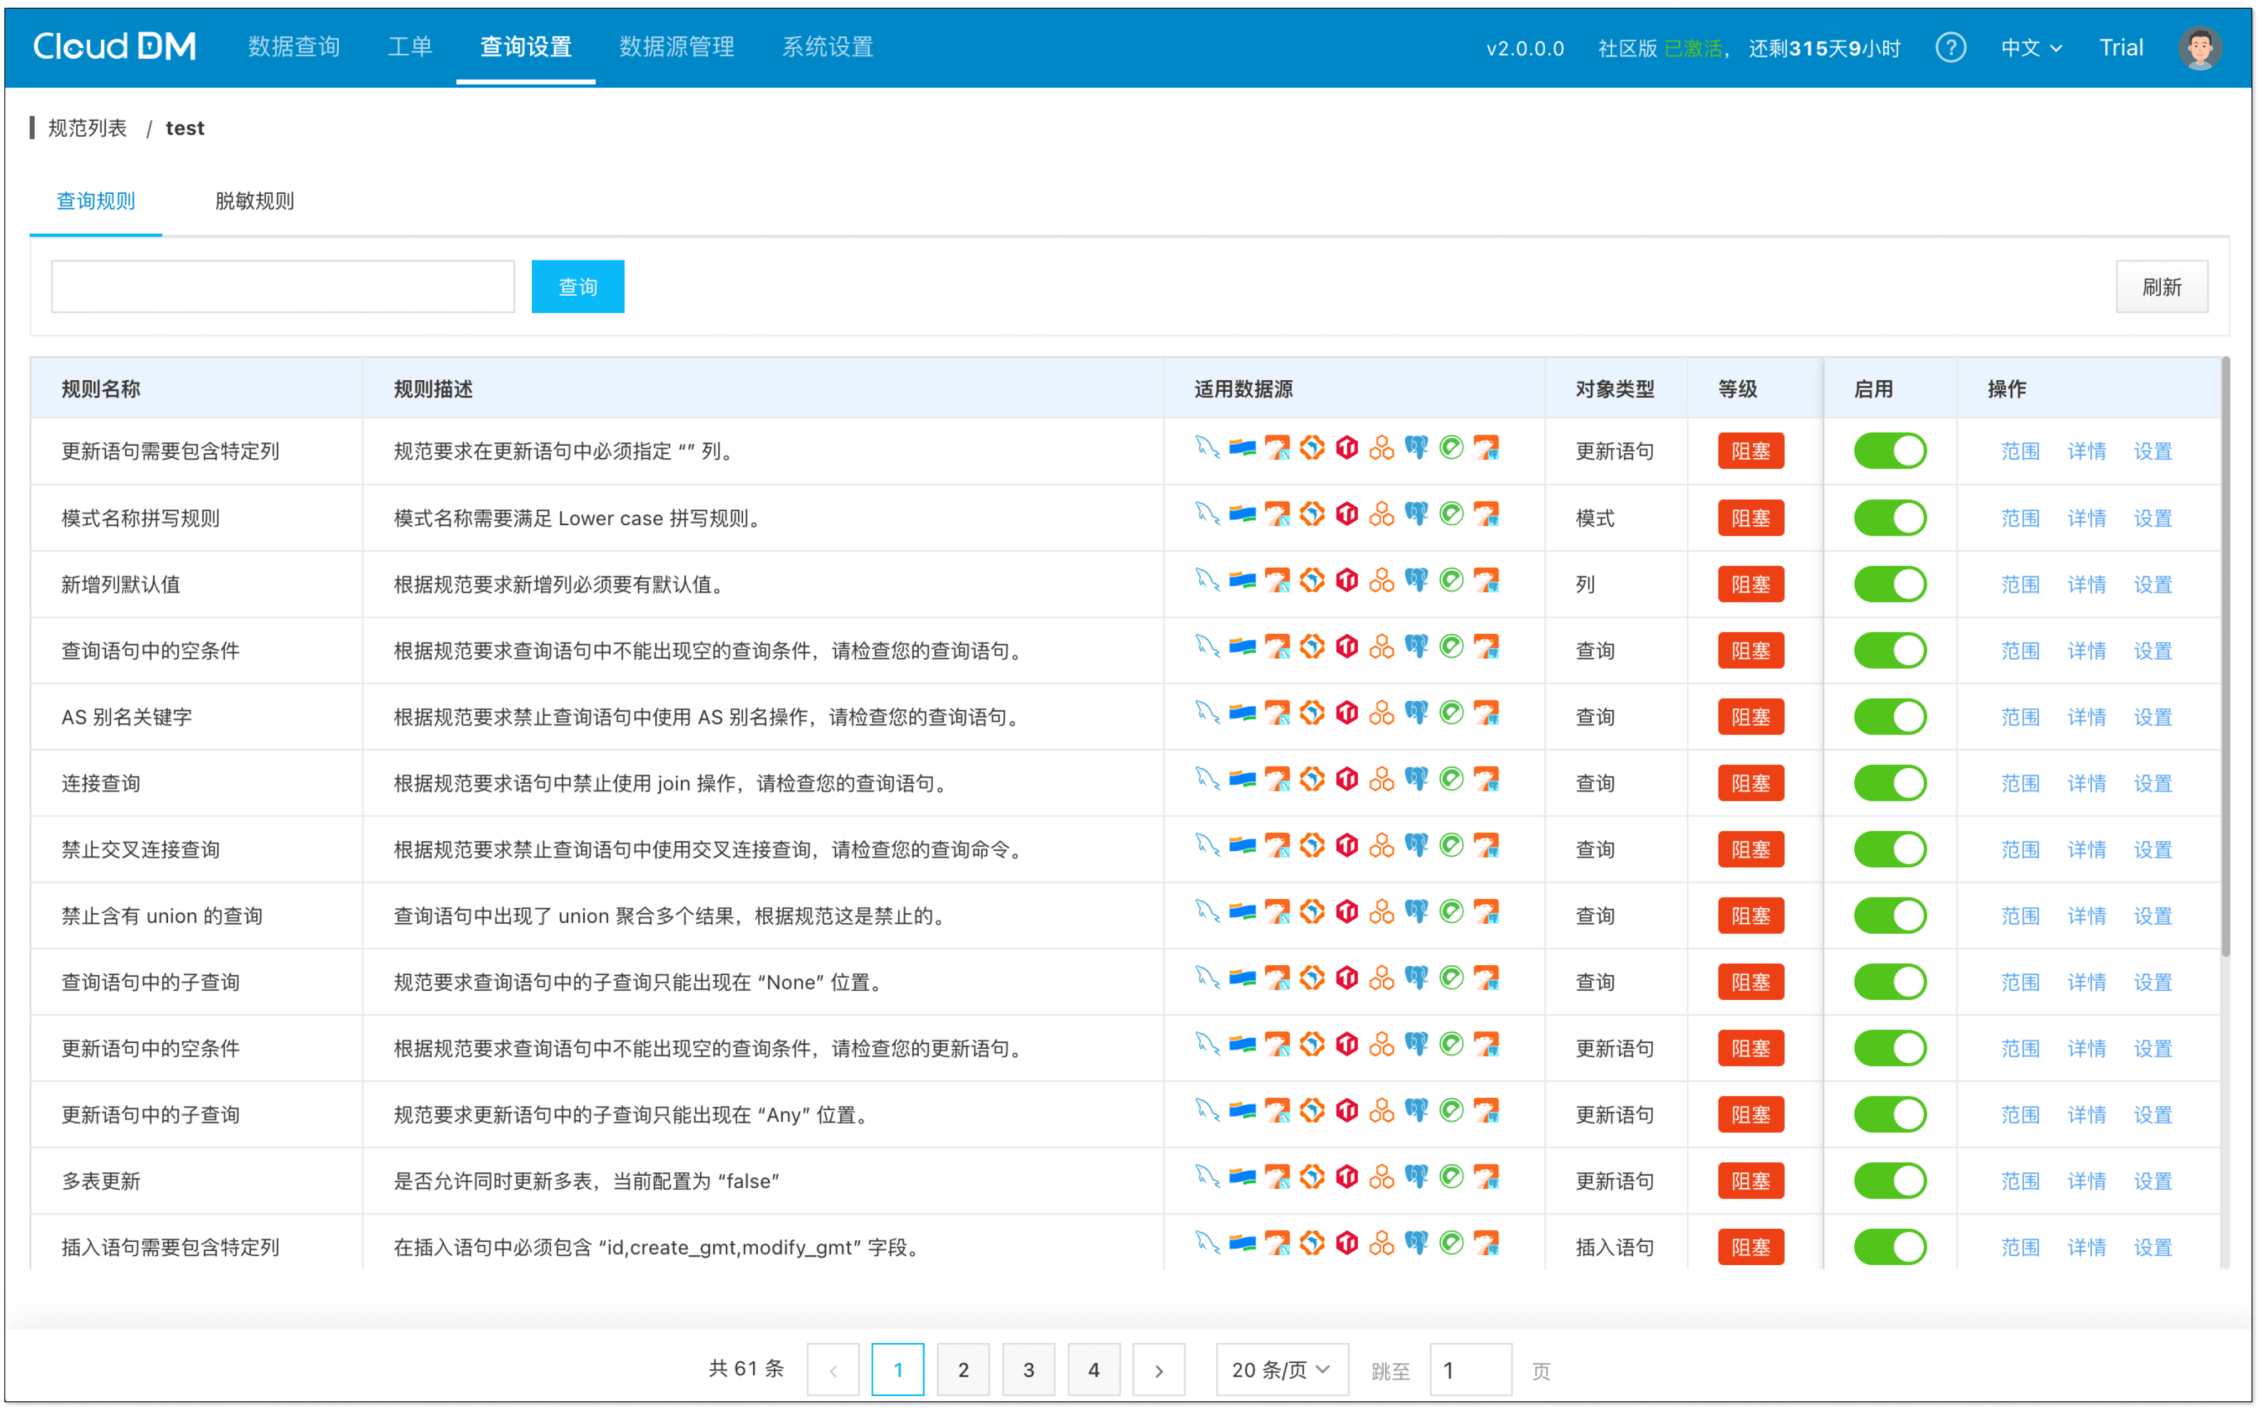Click the user avatar in top right
Image resolution: width=2262 pixels, height=1412 pixels.
click(2199, 47)
